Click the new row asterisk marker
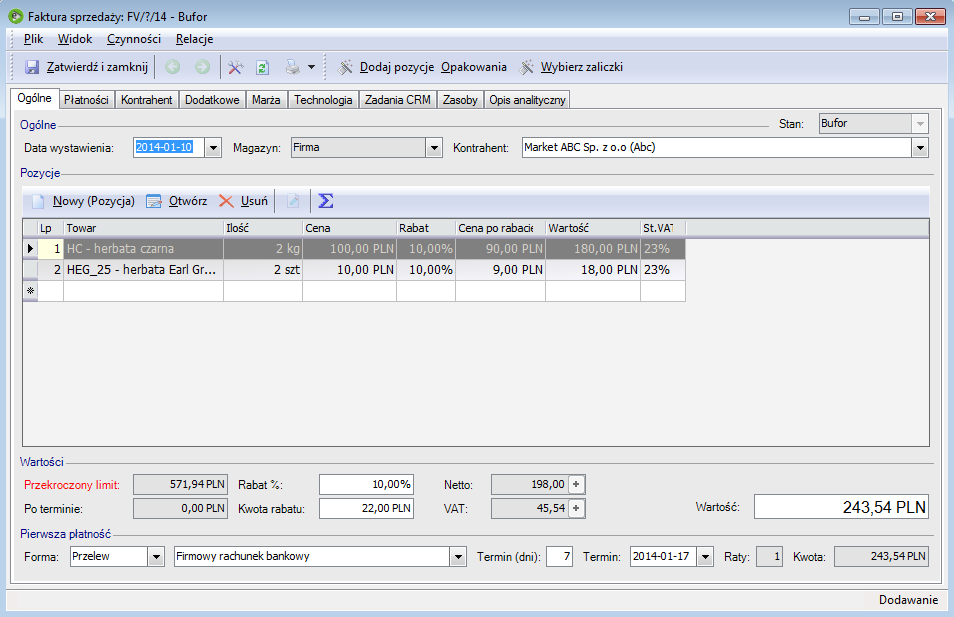Screen dimensions: 954x617 click(x=30, y=291)
